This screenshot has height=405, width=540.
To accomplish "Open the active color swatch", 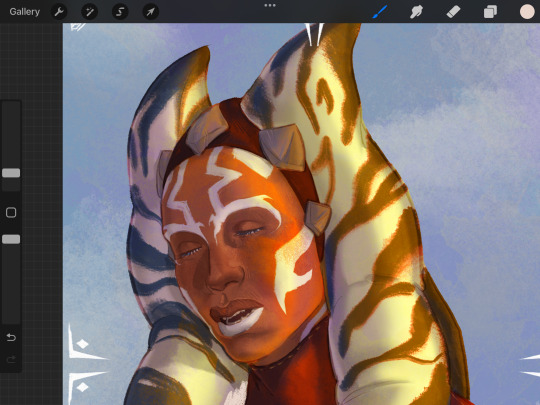I will pyautogui.click(x=527, y=12).
